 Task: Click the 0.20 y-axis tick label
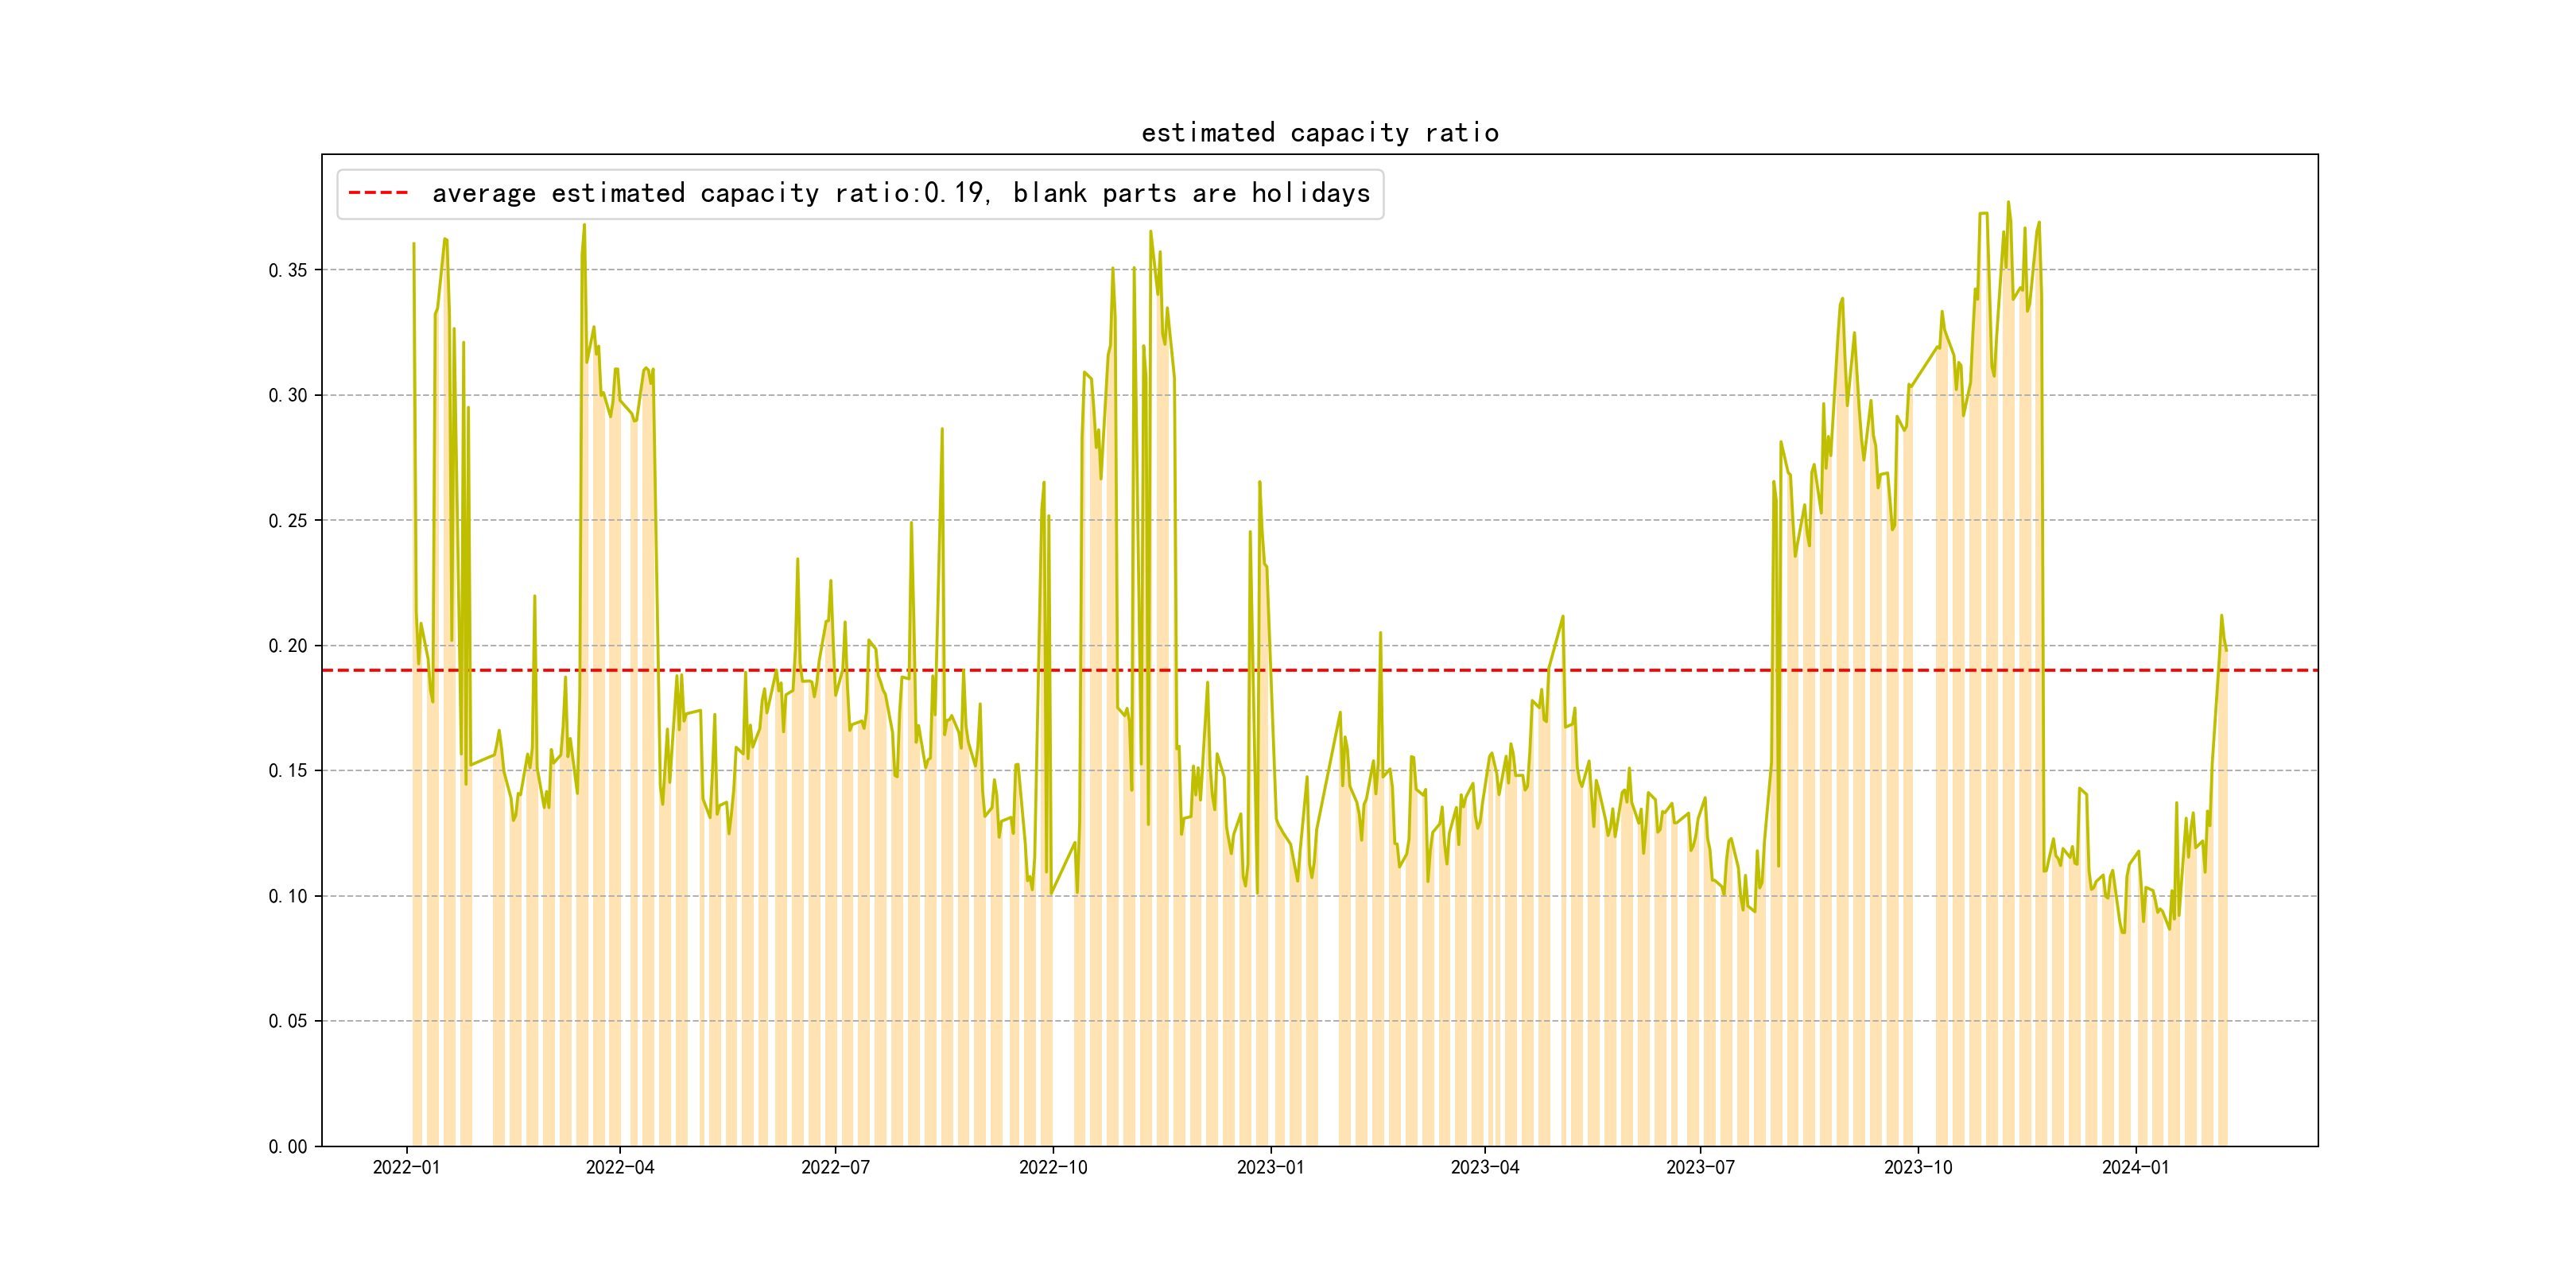coord(287,646)
